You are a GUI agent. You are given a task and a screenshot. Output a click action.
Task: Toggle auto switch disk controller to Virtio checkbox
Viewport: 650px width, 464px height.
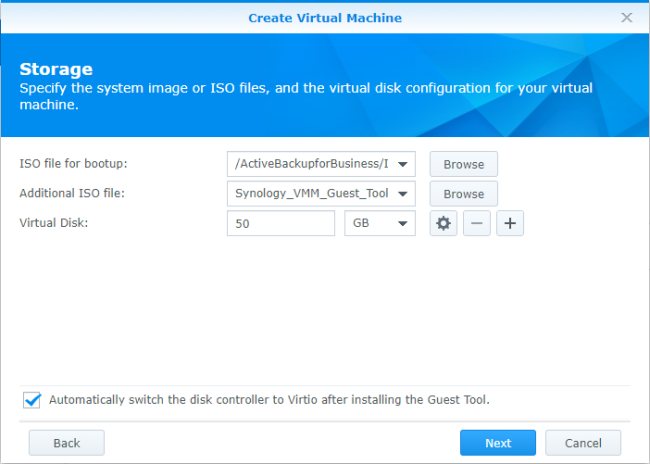32,400
